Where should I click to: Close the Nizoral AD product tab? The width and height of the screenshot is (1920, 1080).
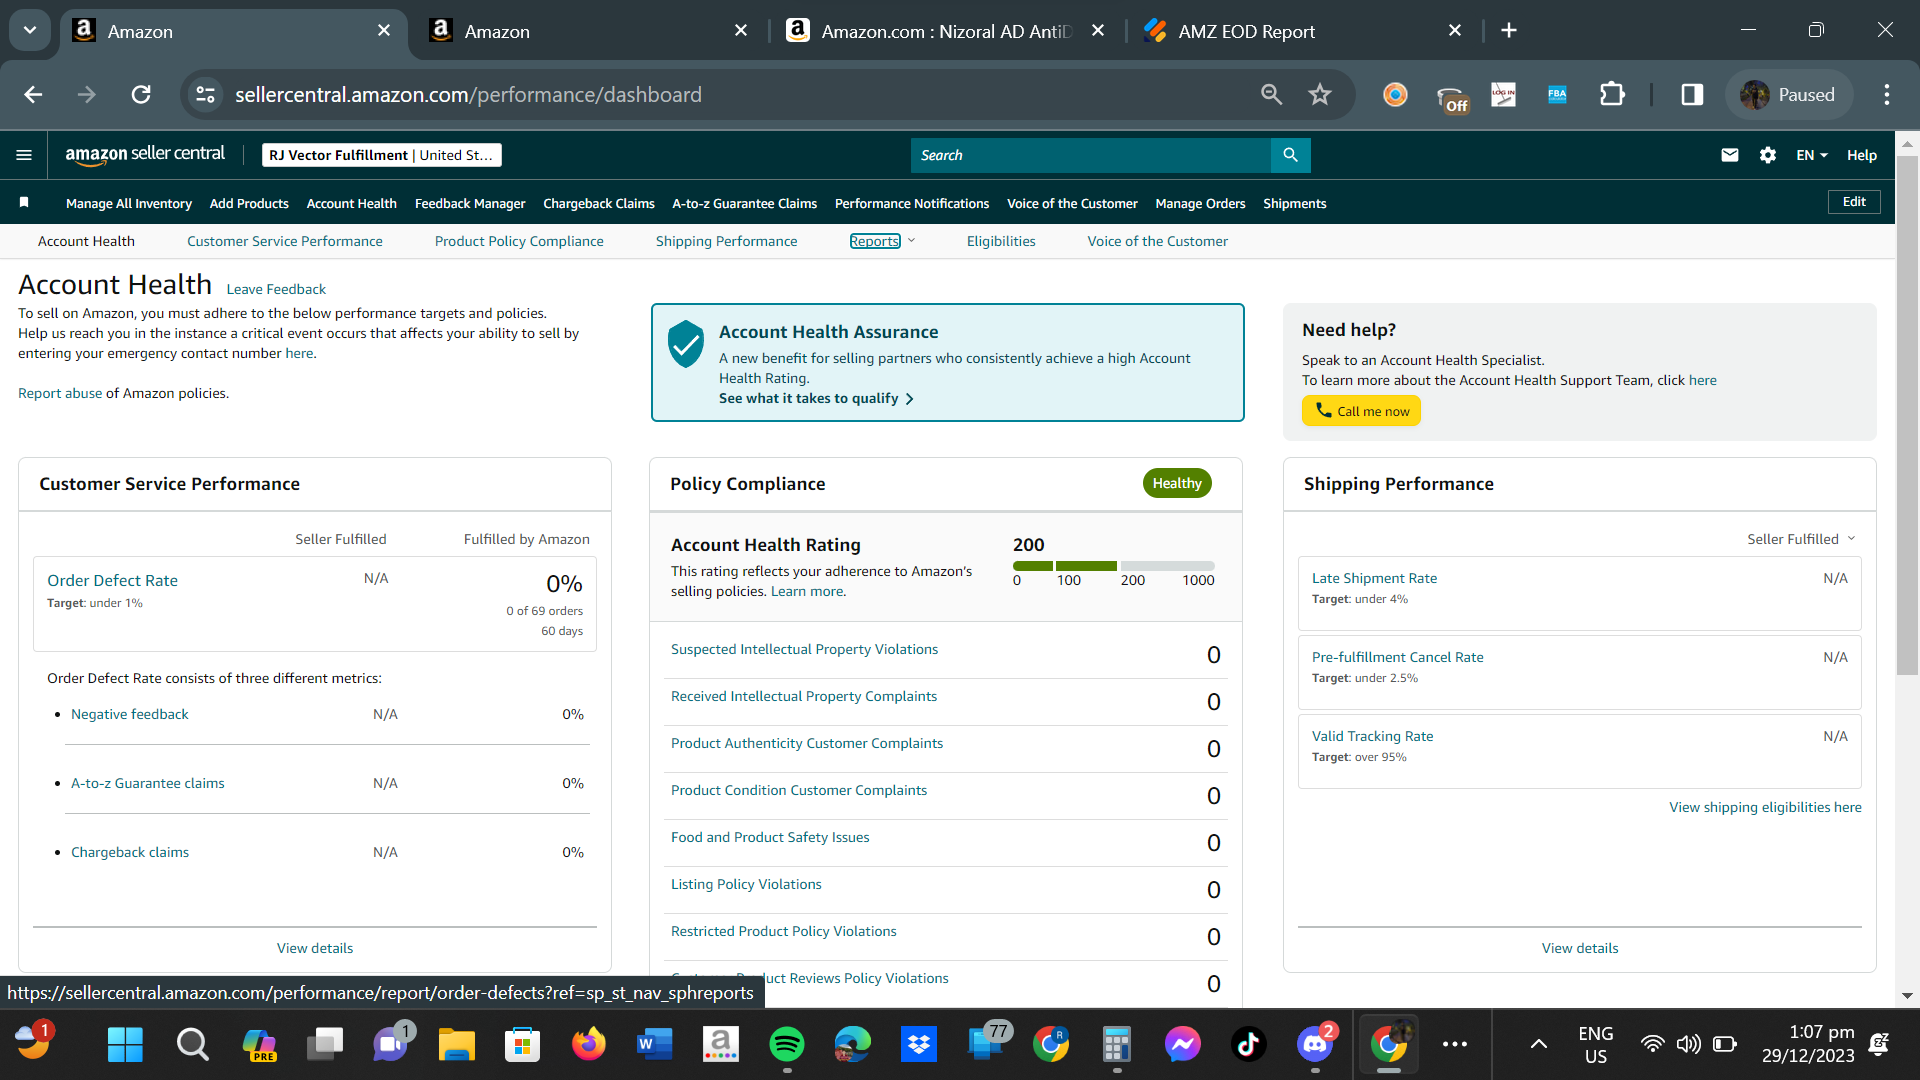[1098, 31]
